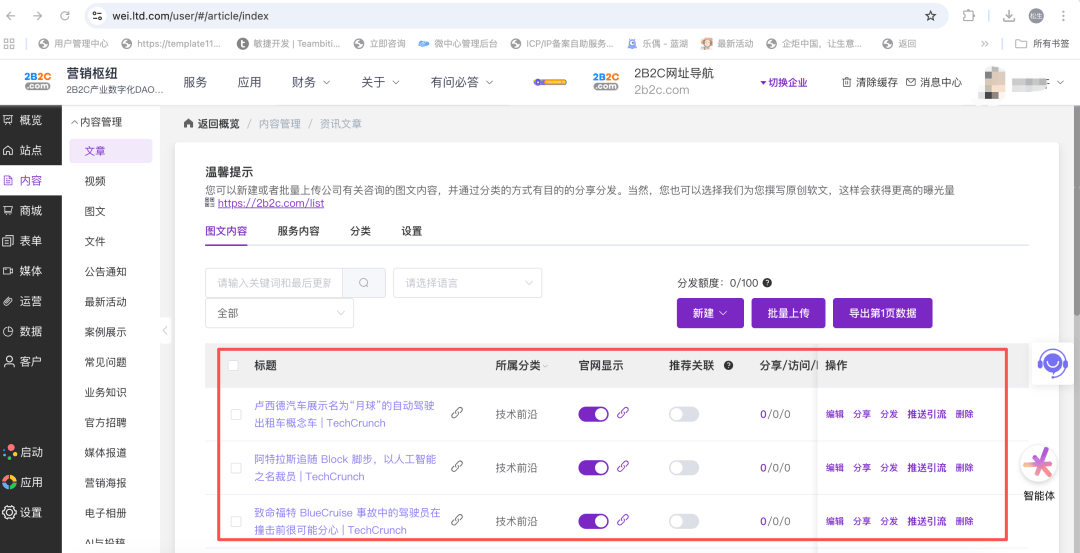Image resolution: width=1080 pixels, height=553 pixels.
Task: Click the search magnifier icon button
Action: point(364,283)
